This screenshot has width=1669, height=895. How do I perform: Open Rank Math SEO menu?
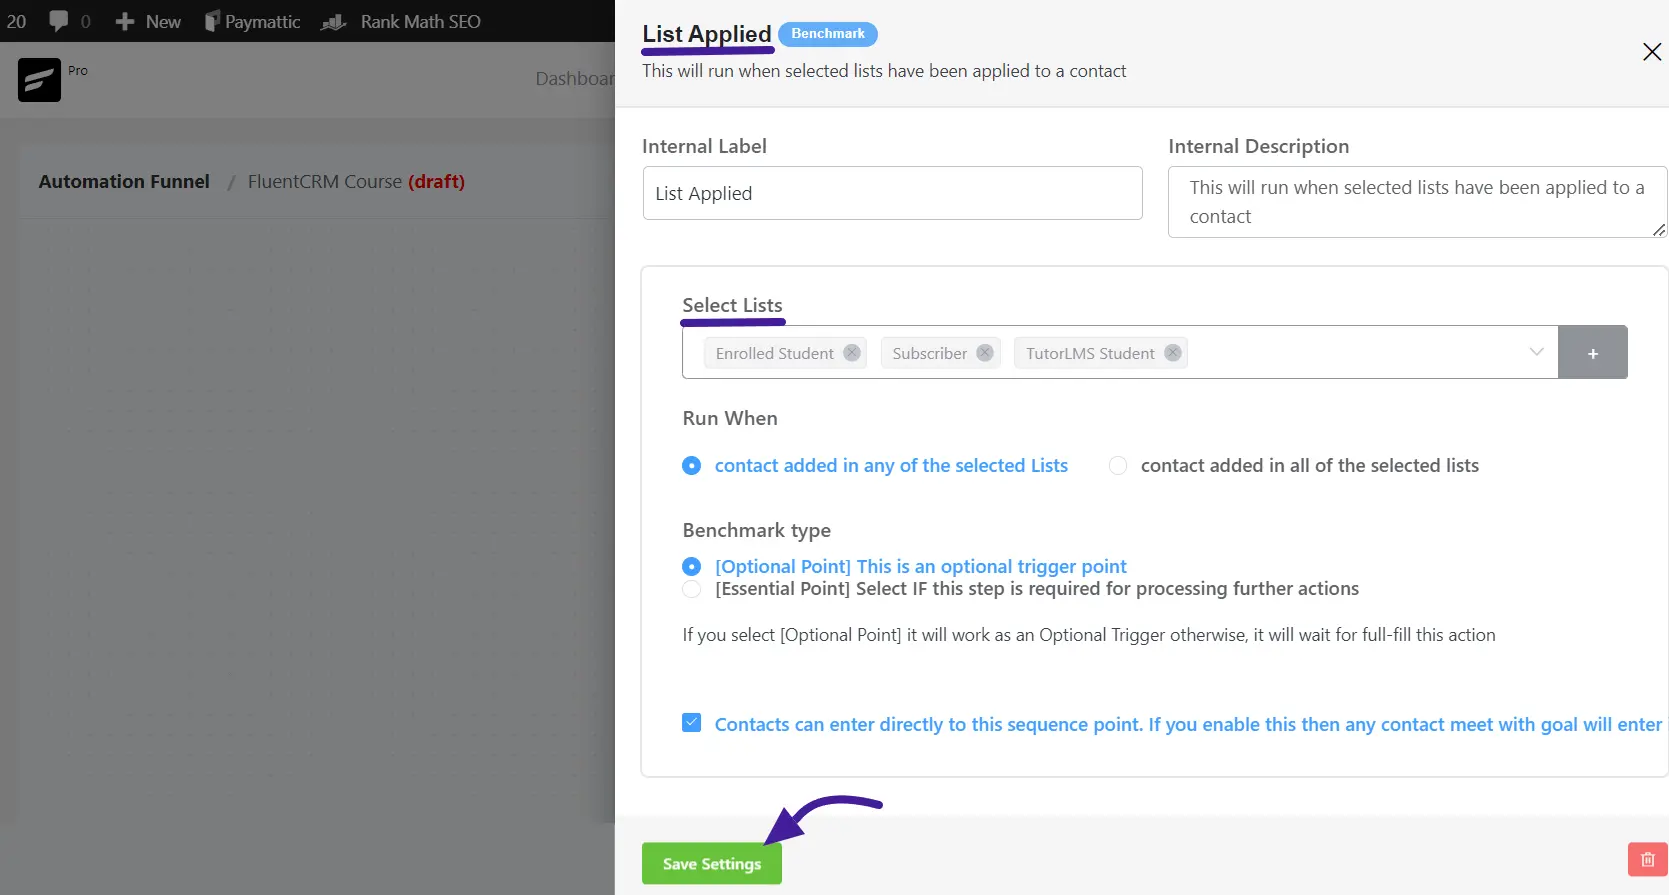click(x=402, y=21)
